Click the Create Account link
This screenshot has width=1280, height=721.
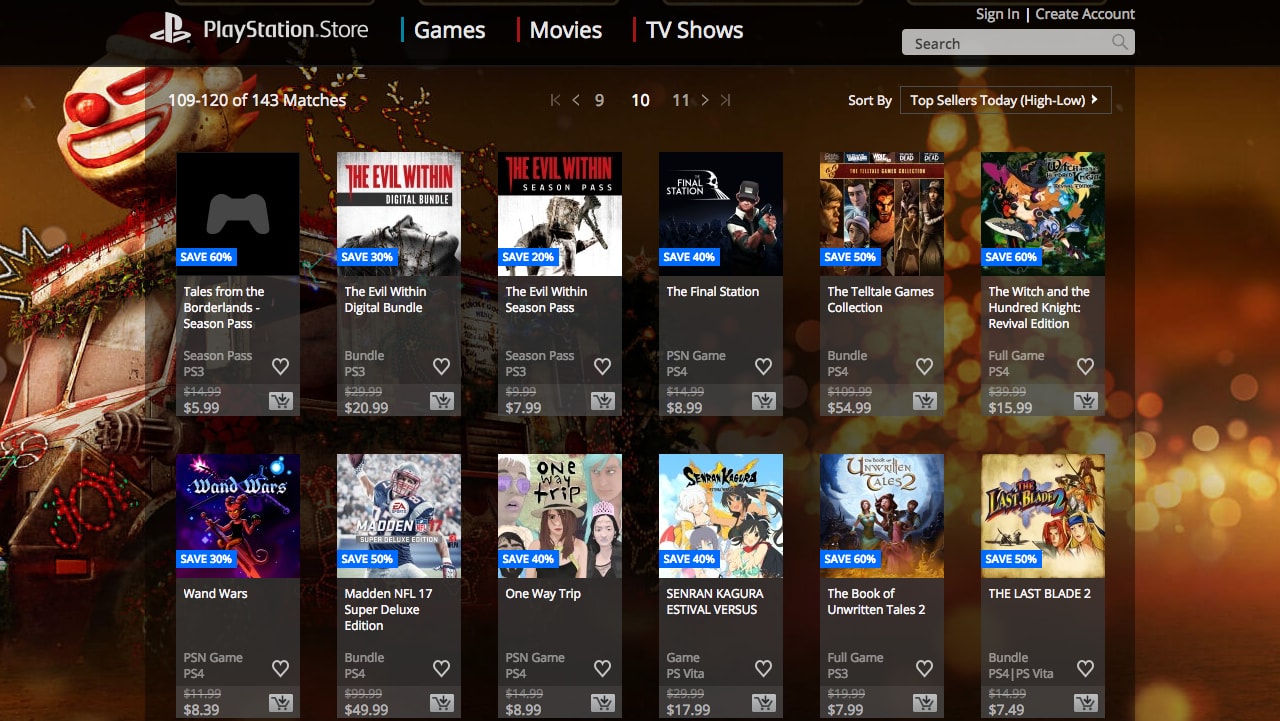1085,14
